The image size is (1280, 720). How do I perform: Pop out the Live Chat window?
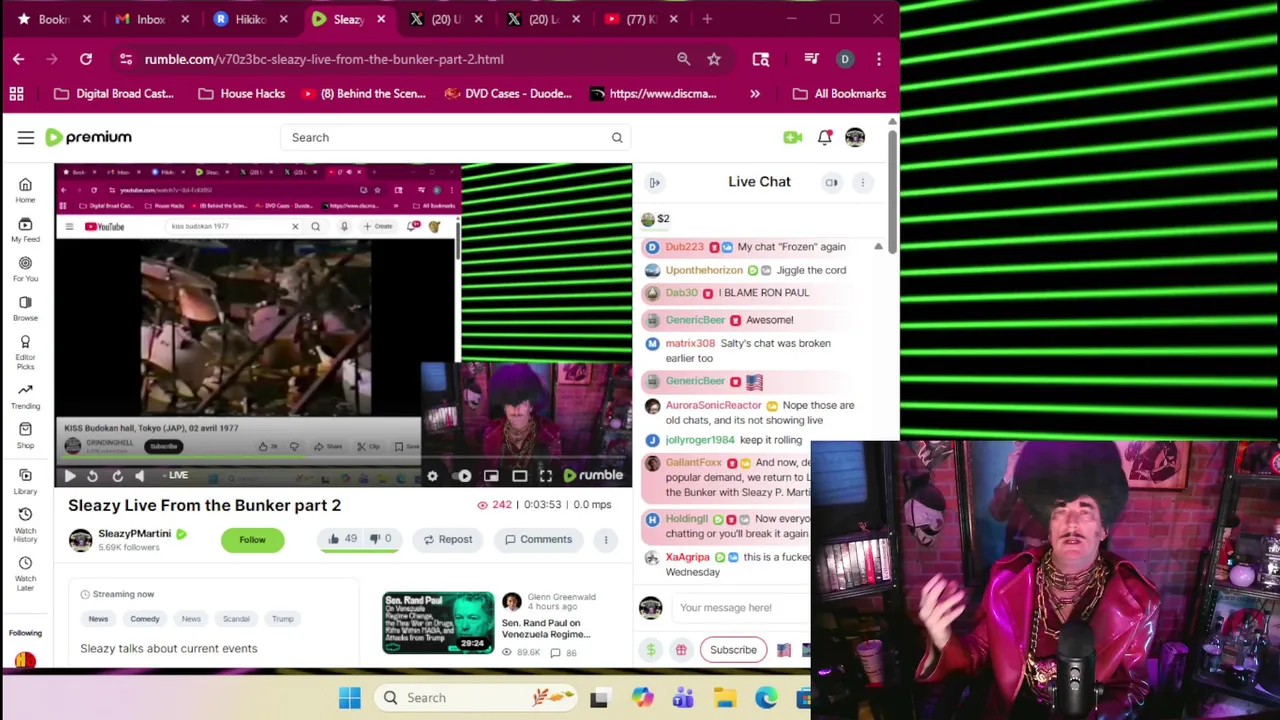[831, 182]
